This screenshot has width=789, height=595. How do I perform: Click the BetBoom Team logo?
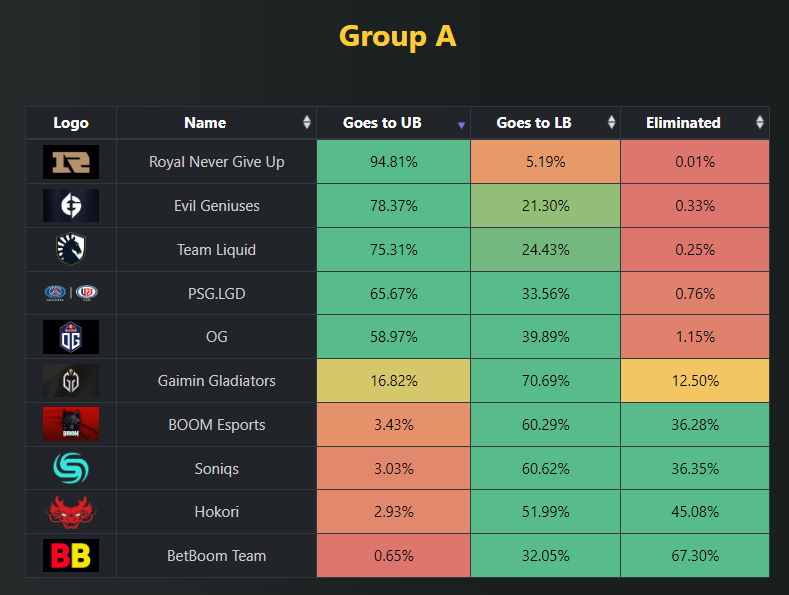(x=71, y=556)
